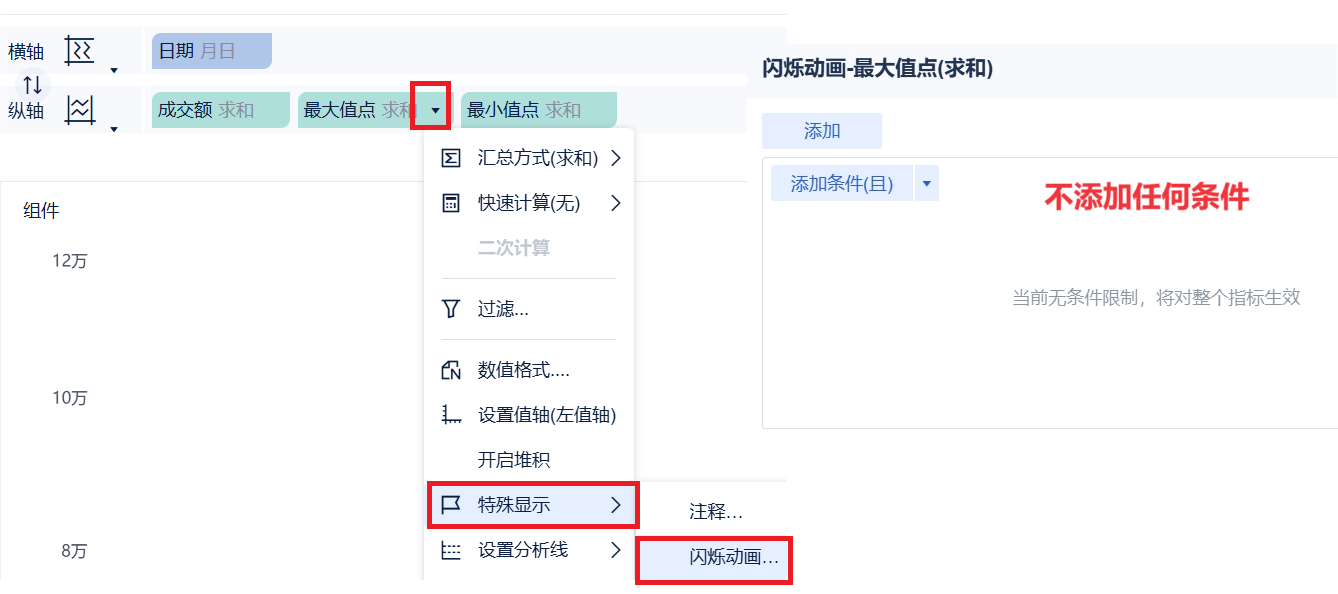Choose the 注释… submenu entry
This screenshot has height=594, width=1338.
pos(716,512)
